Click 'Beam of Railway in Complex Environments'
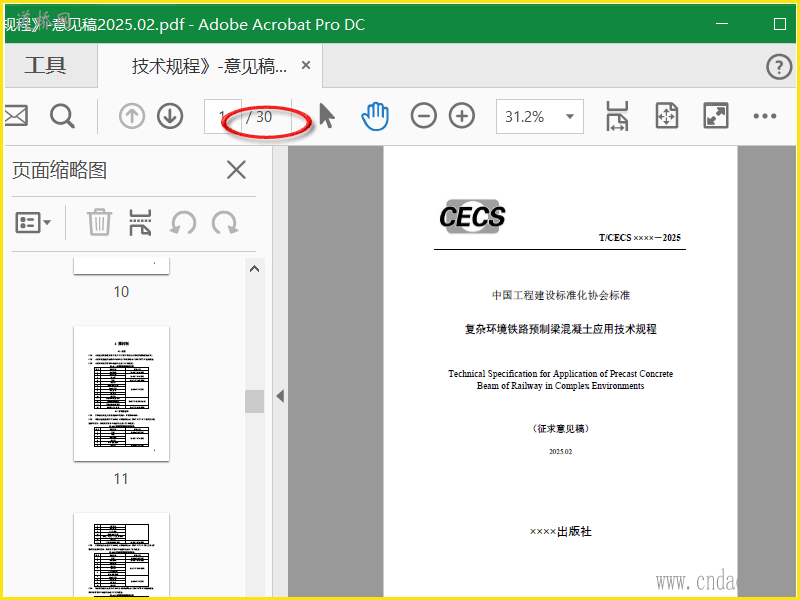The image size is (800, 600). click(x=560, y=386)
